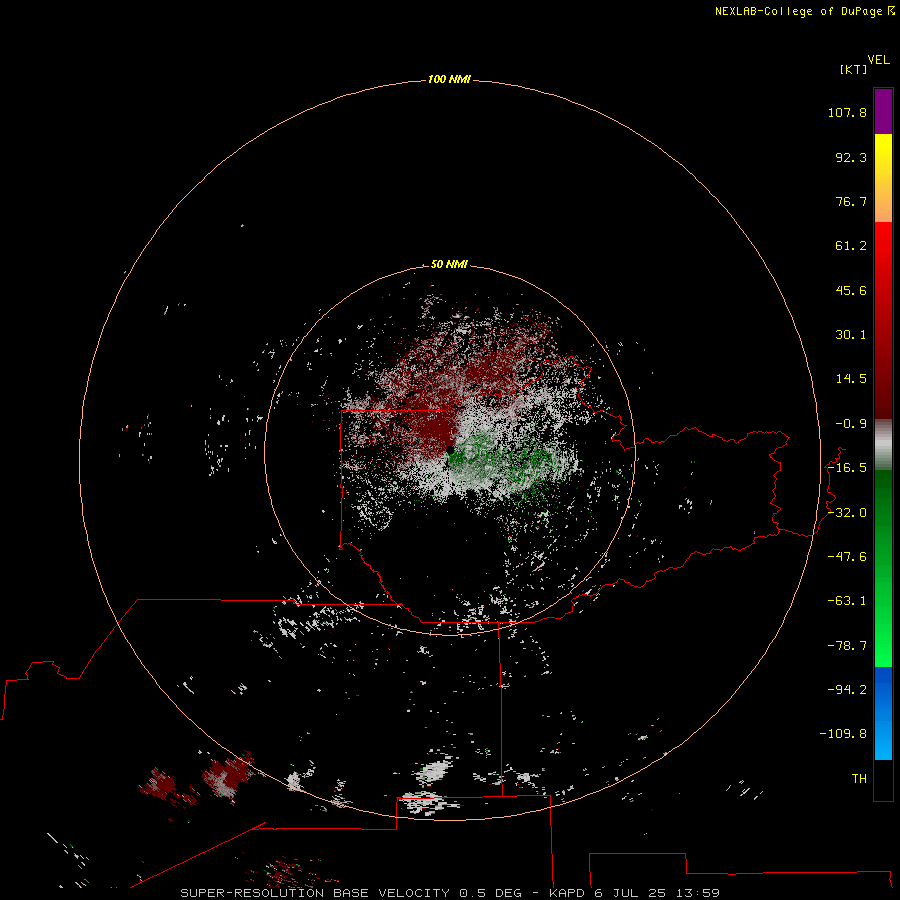Click the -63.1 legend value
Screen dimensions: 900x900
coord(847,601)
